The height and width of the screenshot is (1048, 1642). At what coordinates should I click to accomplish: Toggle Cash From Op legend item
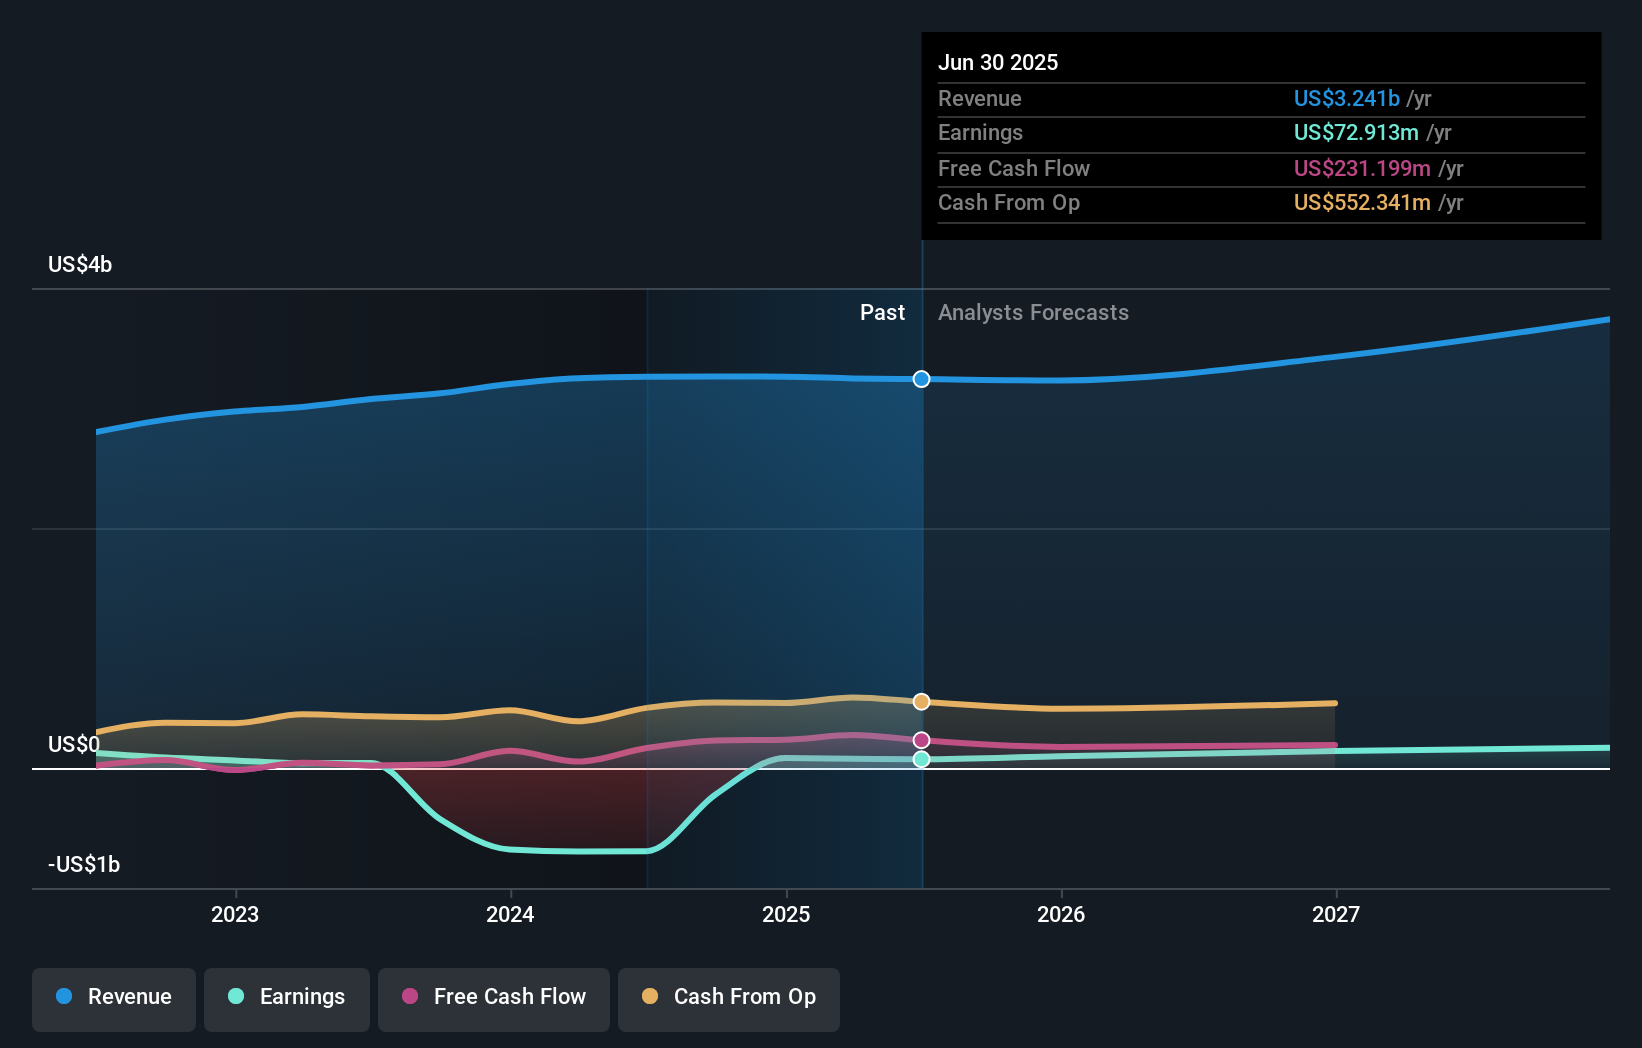(x=729, y=998)
